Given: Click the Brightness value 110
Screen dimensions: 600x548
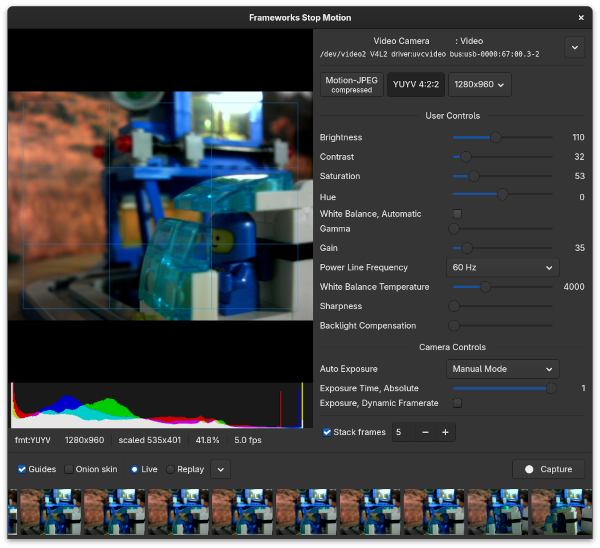Looking at the screenshot, I should coord(578,137).
